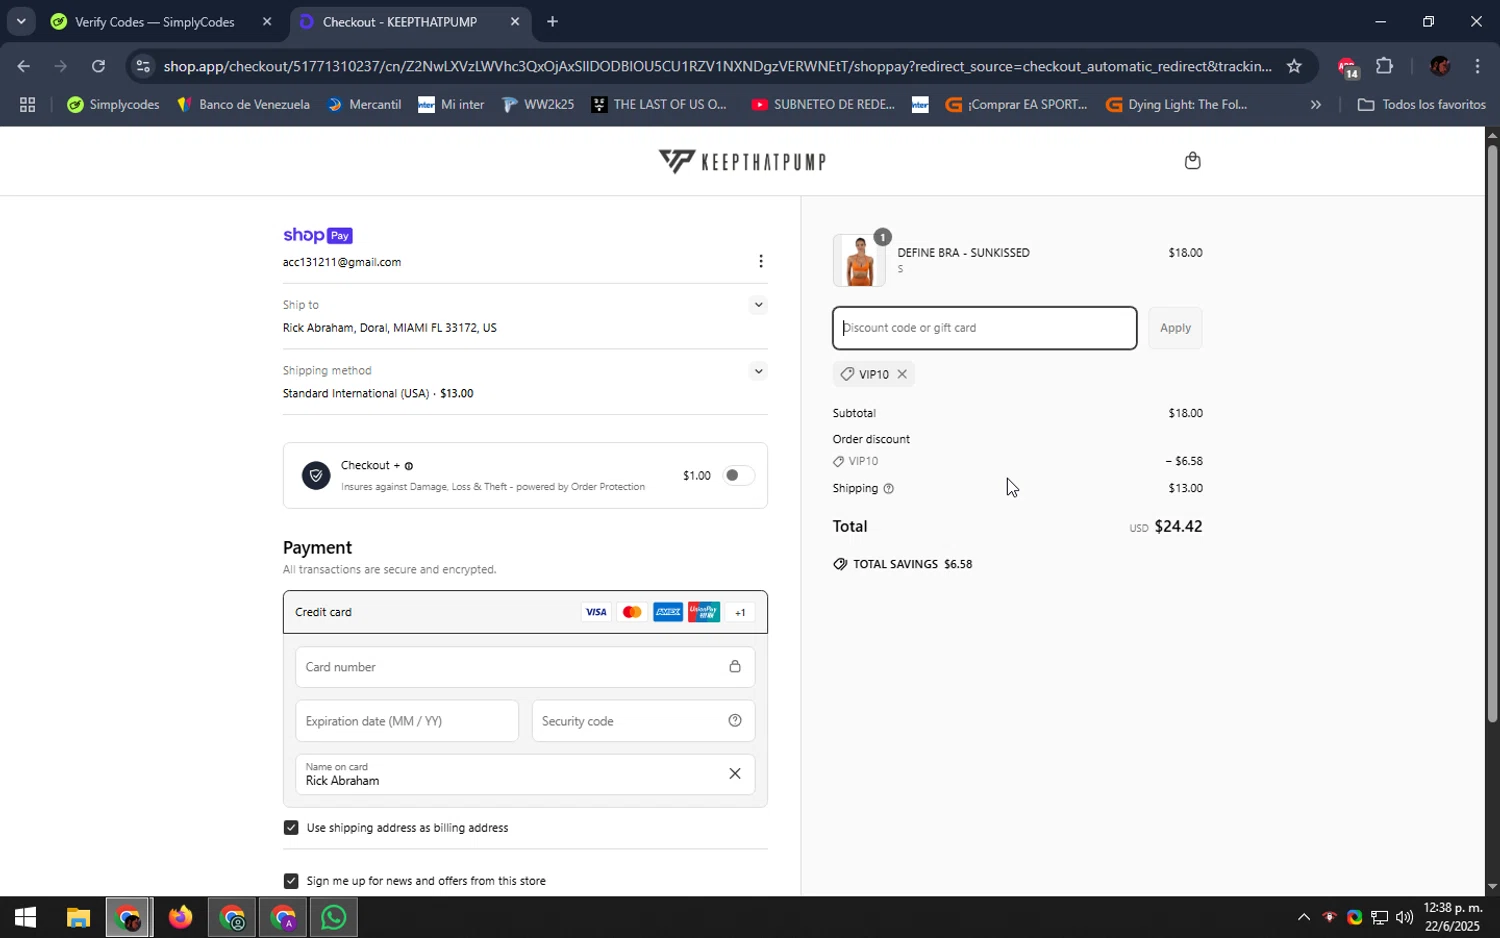1500x938 pixels.
Task: Open a new browser tab
Action: 552,21
